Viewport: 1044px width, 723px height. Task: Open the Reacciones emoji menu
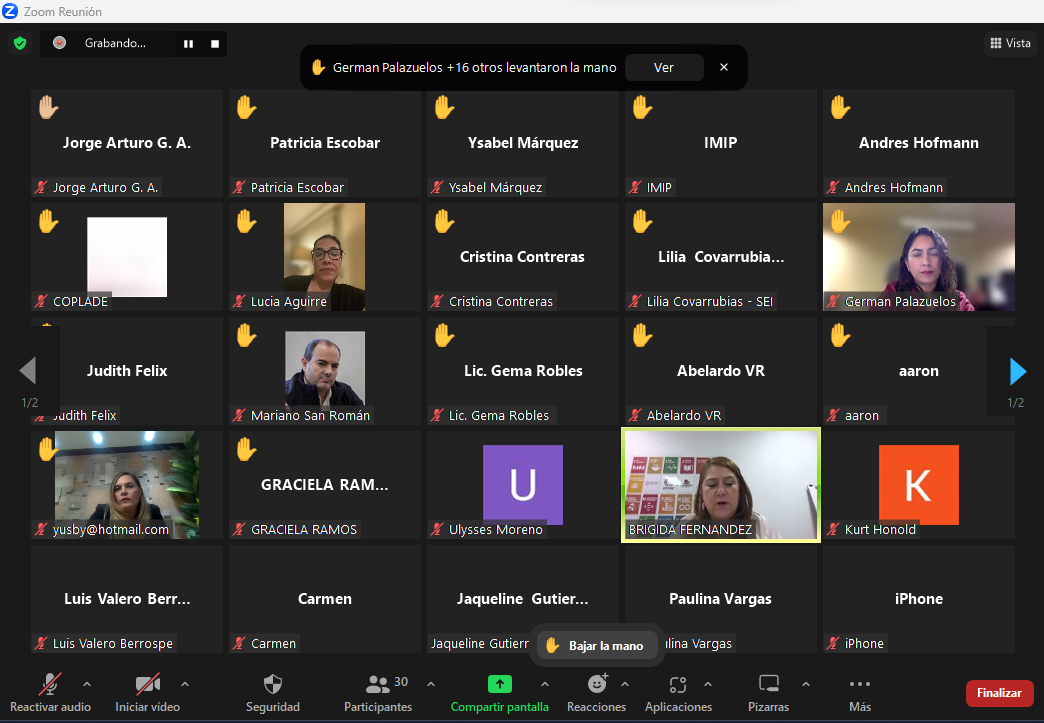click(597, 685)
